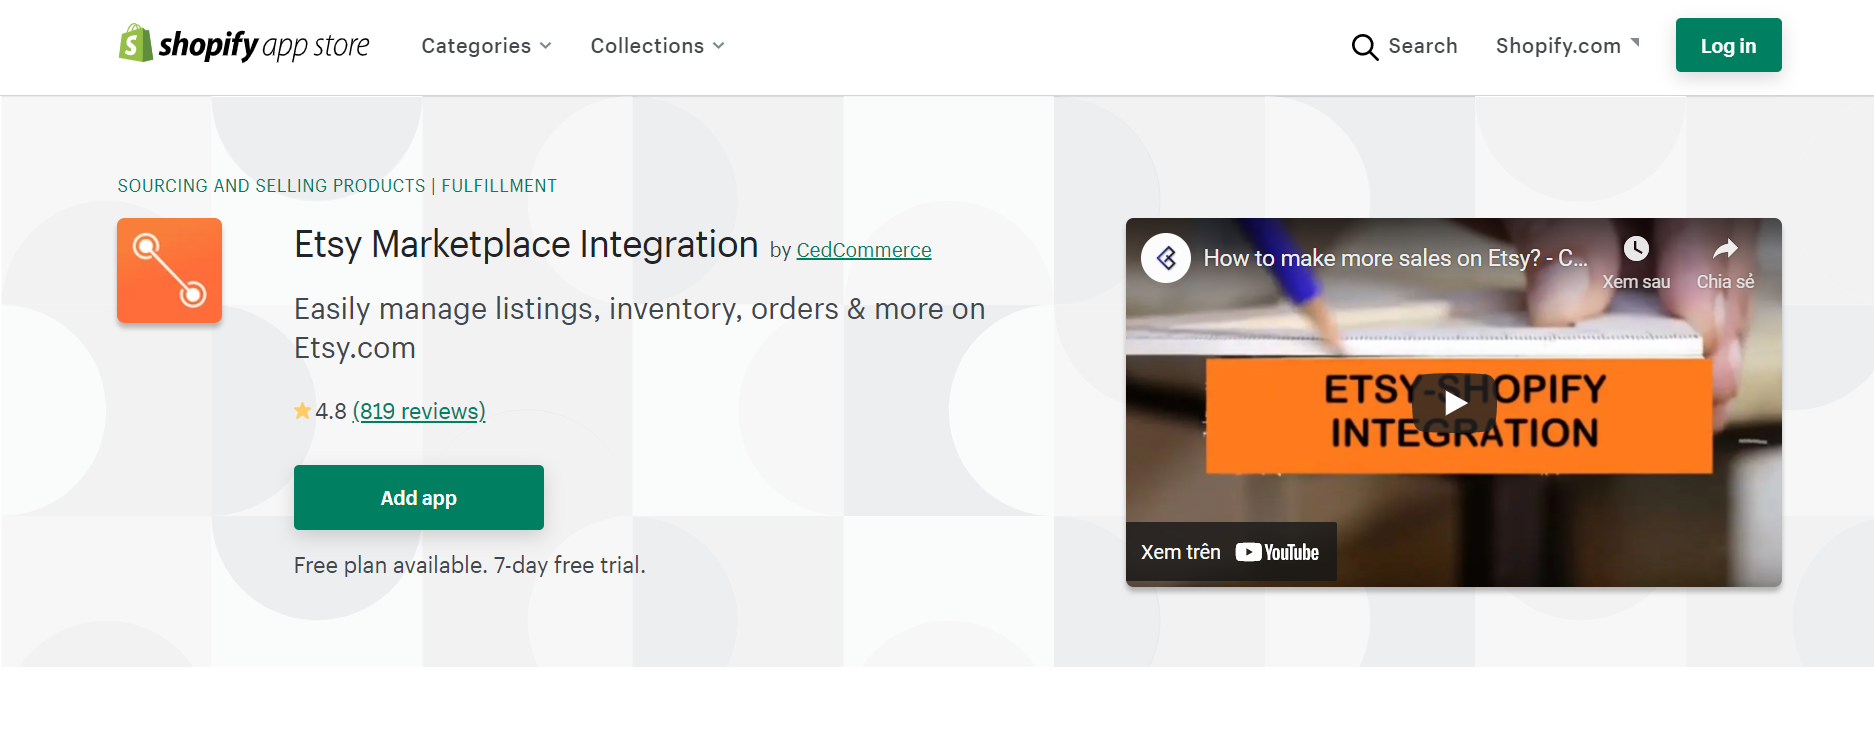The image size is (1874, 732).
Task: Click the video channel avatar icon
Action: point(1166,258)
